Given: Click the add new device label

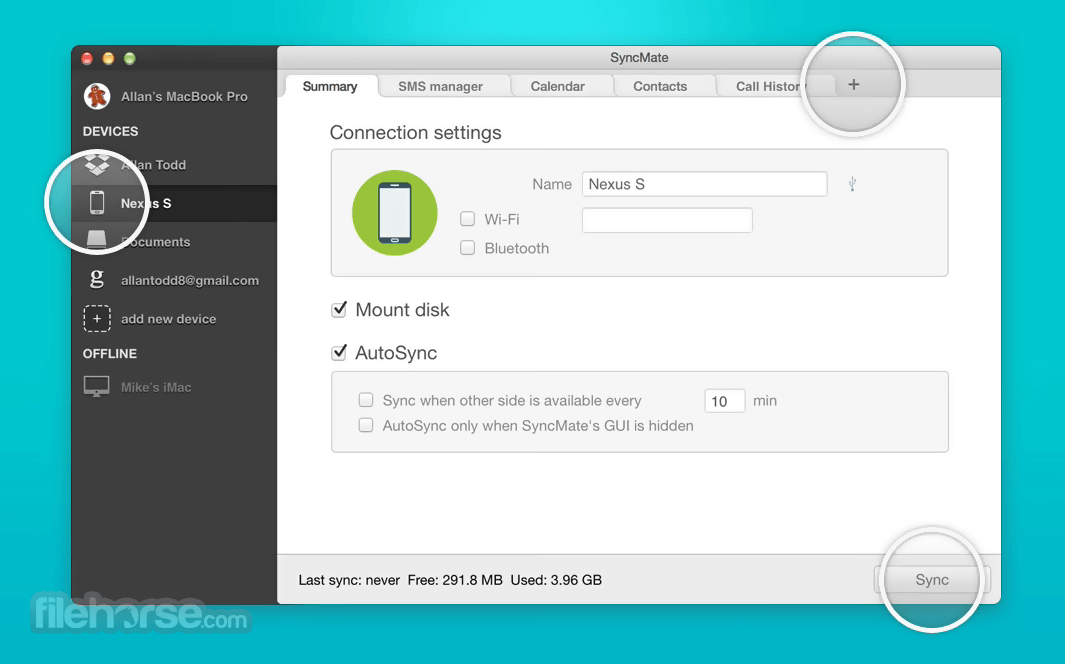Looking at the screenshot, I should [x=168, y=319].
